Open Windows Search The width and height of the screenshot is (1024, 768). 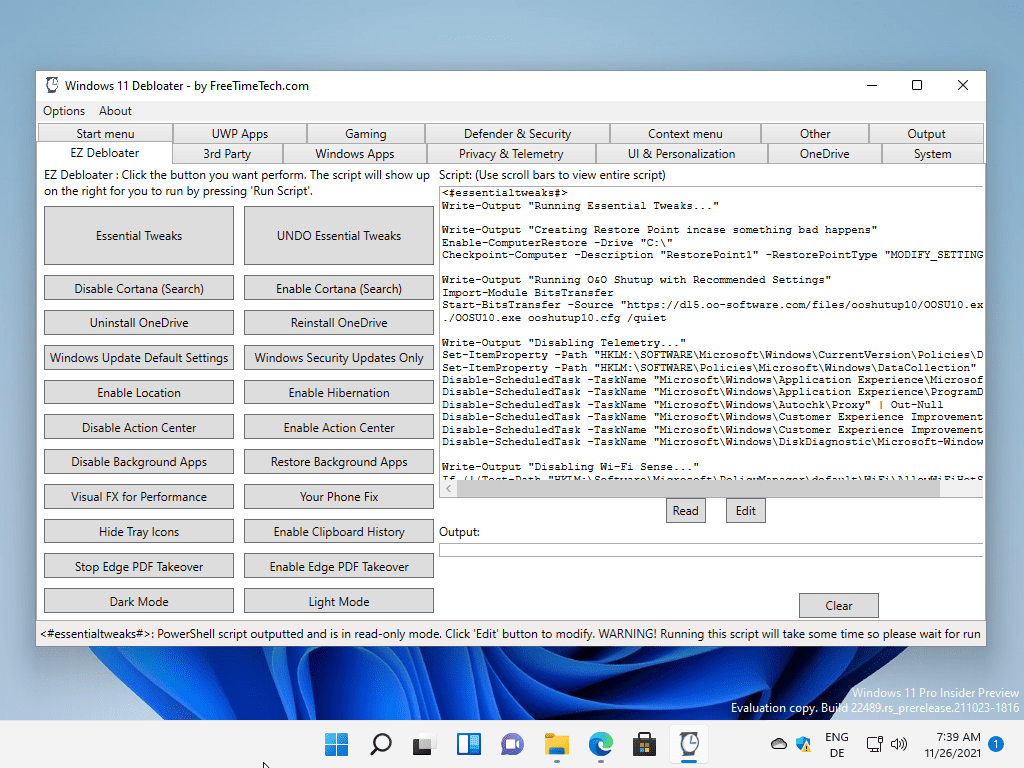pos(380,744)
